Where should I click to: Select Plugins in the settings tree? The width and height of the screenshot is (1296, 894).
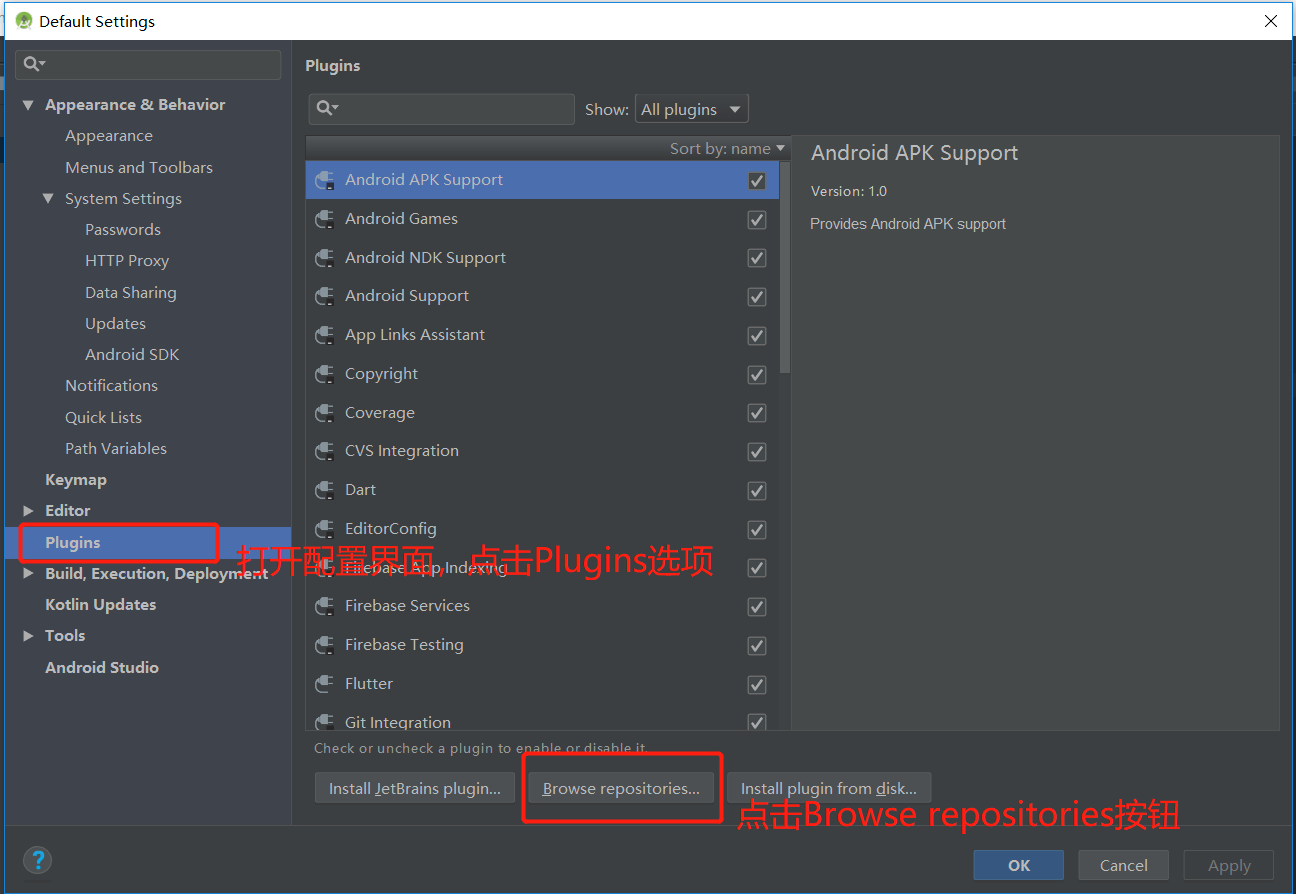coord(73,543)
